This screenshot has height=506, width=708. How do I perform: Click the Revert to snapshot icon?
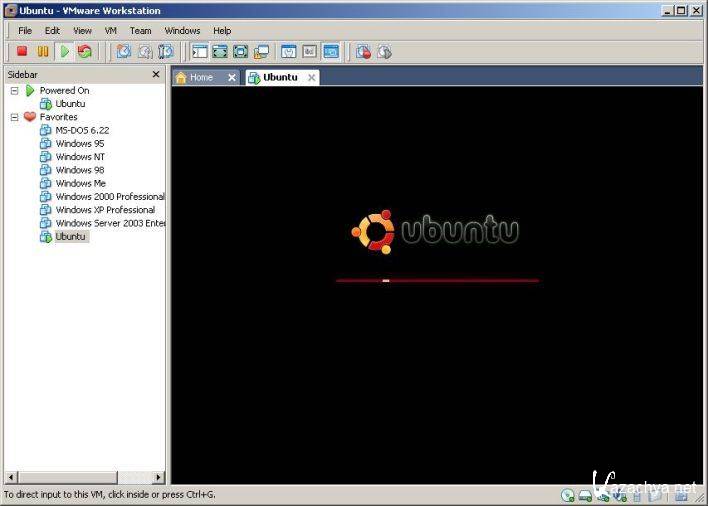tap(145, 51)
